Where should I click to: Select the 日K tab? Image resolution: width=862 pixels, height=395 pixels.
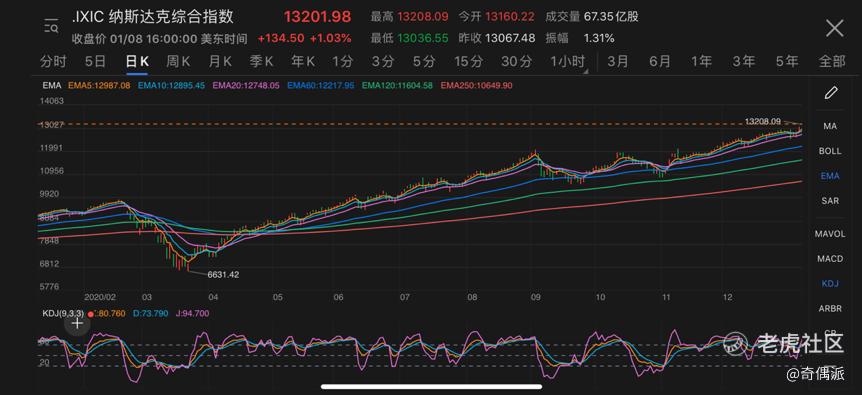(137, 62)
